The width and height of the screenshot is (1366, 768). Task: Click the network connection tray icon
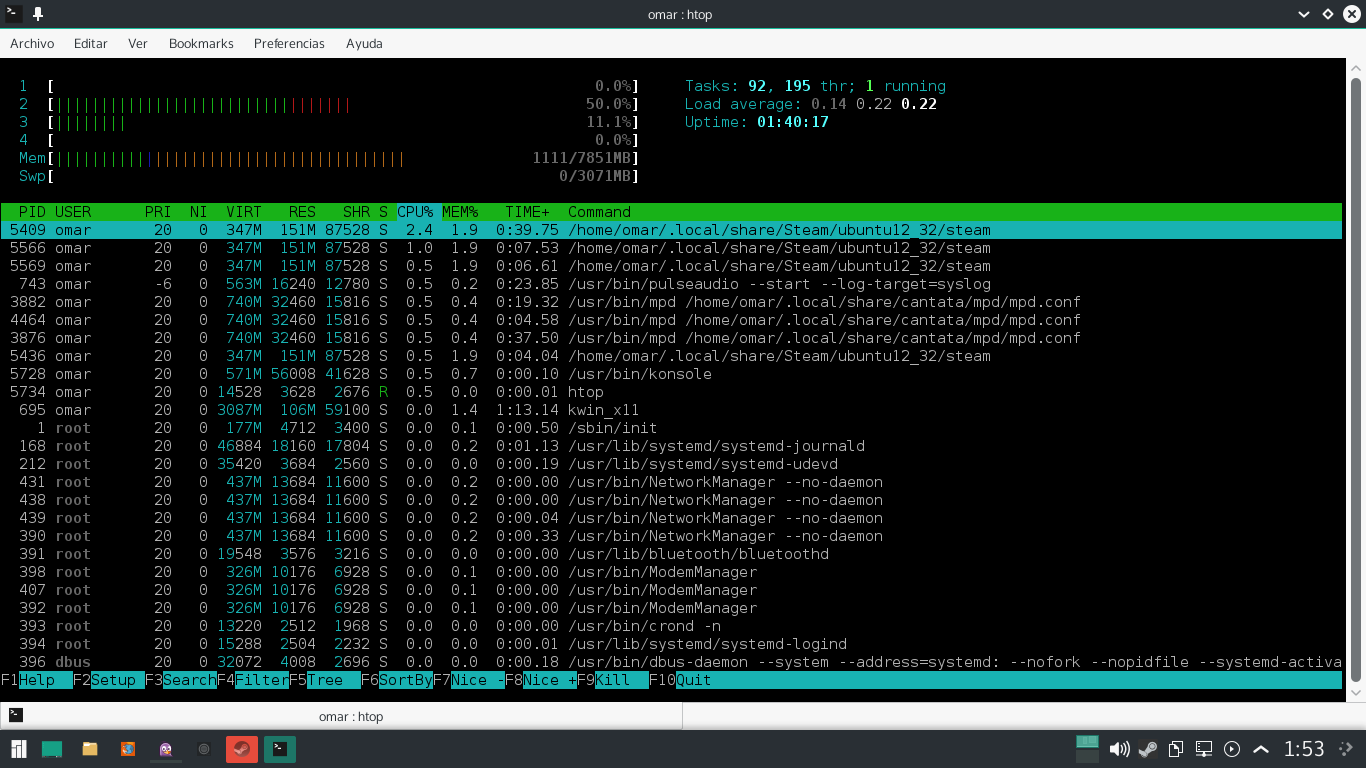click(x=1204, y=749)
